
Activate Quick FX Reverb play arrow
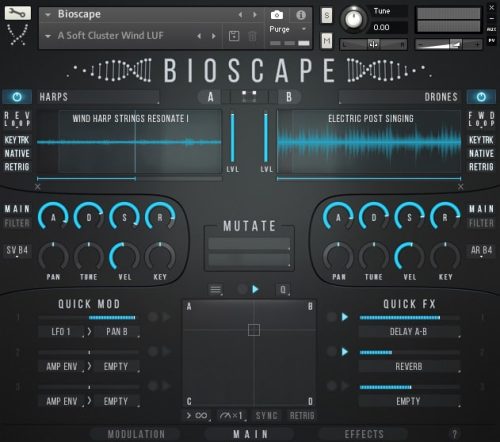(345, 352)
